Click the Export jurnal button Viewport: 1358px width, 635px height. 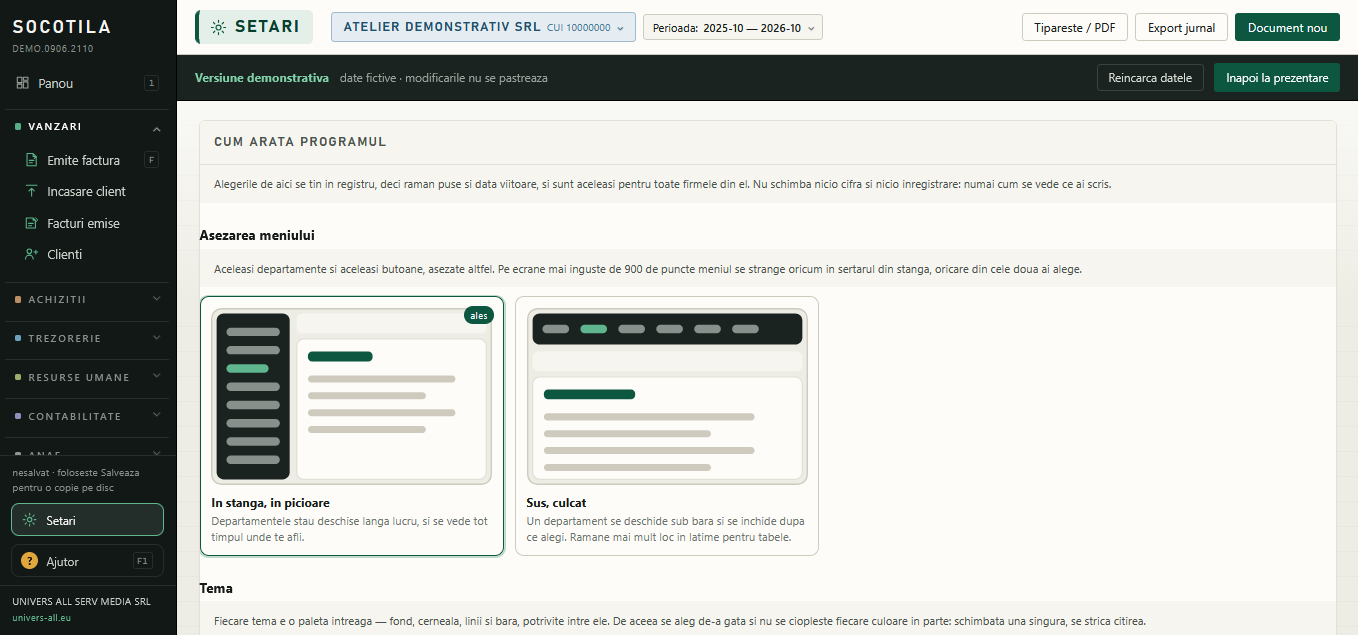point(1181,27)
